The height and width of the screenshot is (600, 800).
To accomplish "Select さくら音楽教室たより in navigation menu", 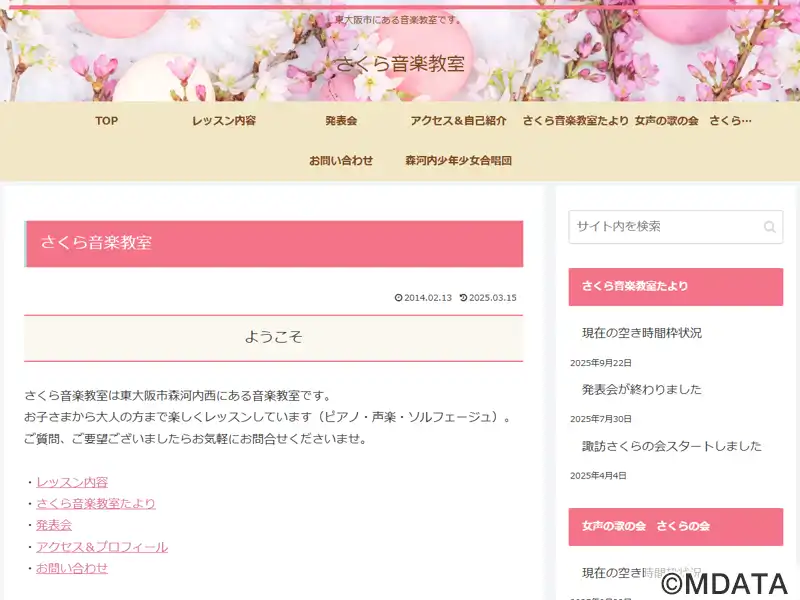I will pyautogui.click(x=576, y=121).
